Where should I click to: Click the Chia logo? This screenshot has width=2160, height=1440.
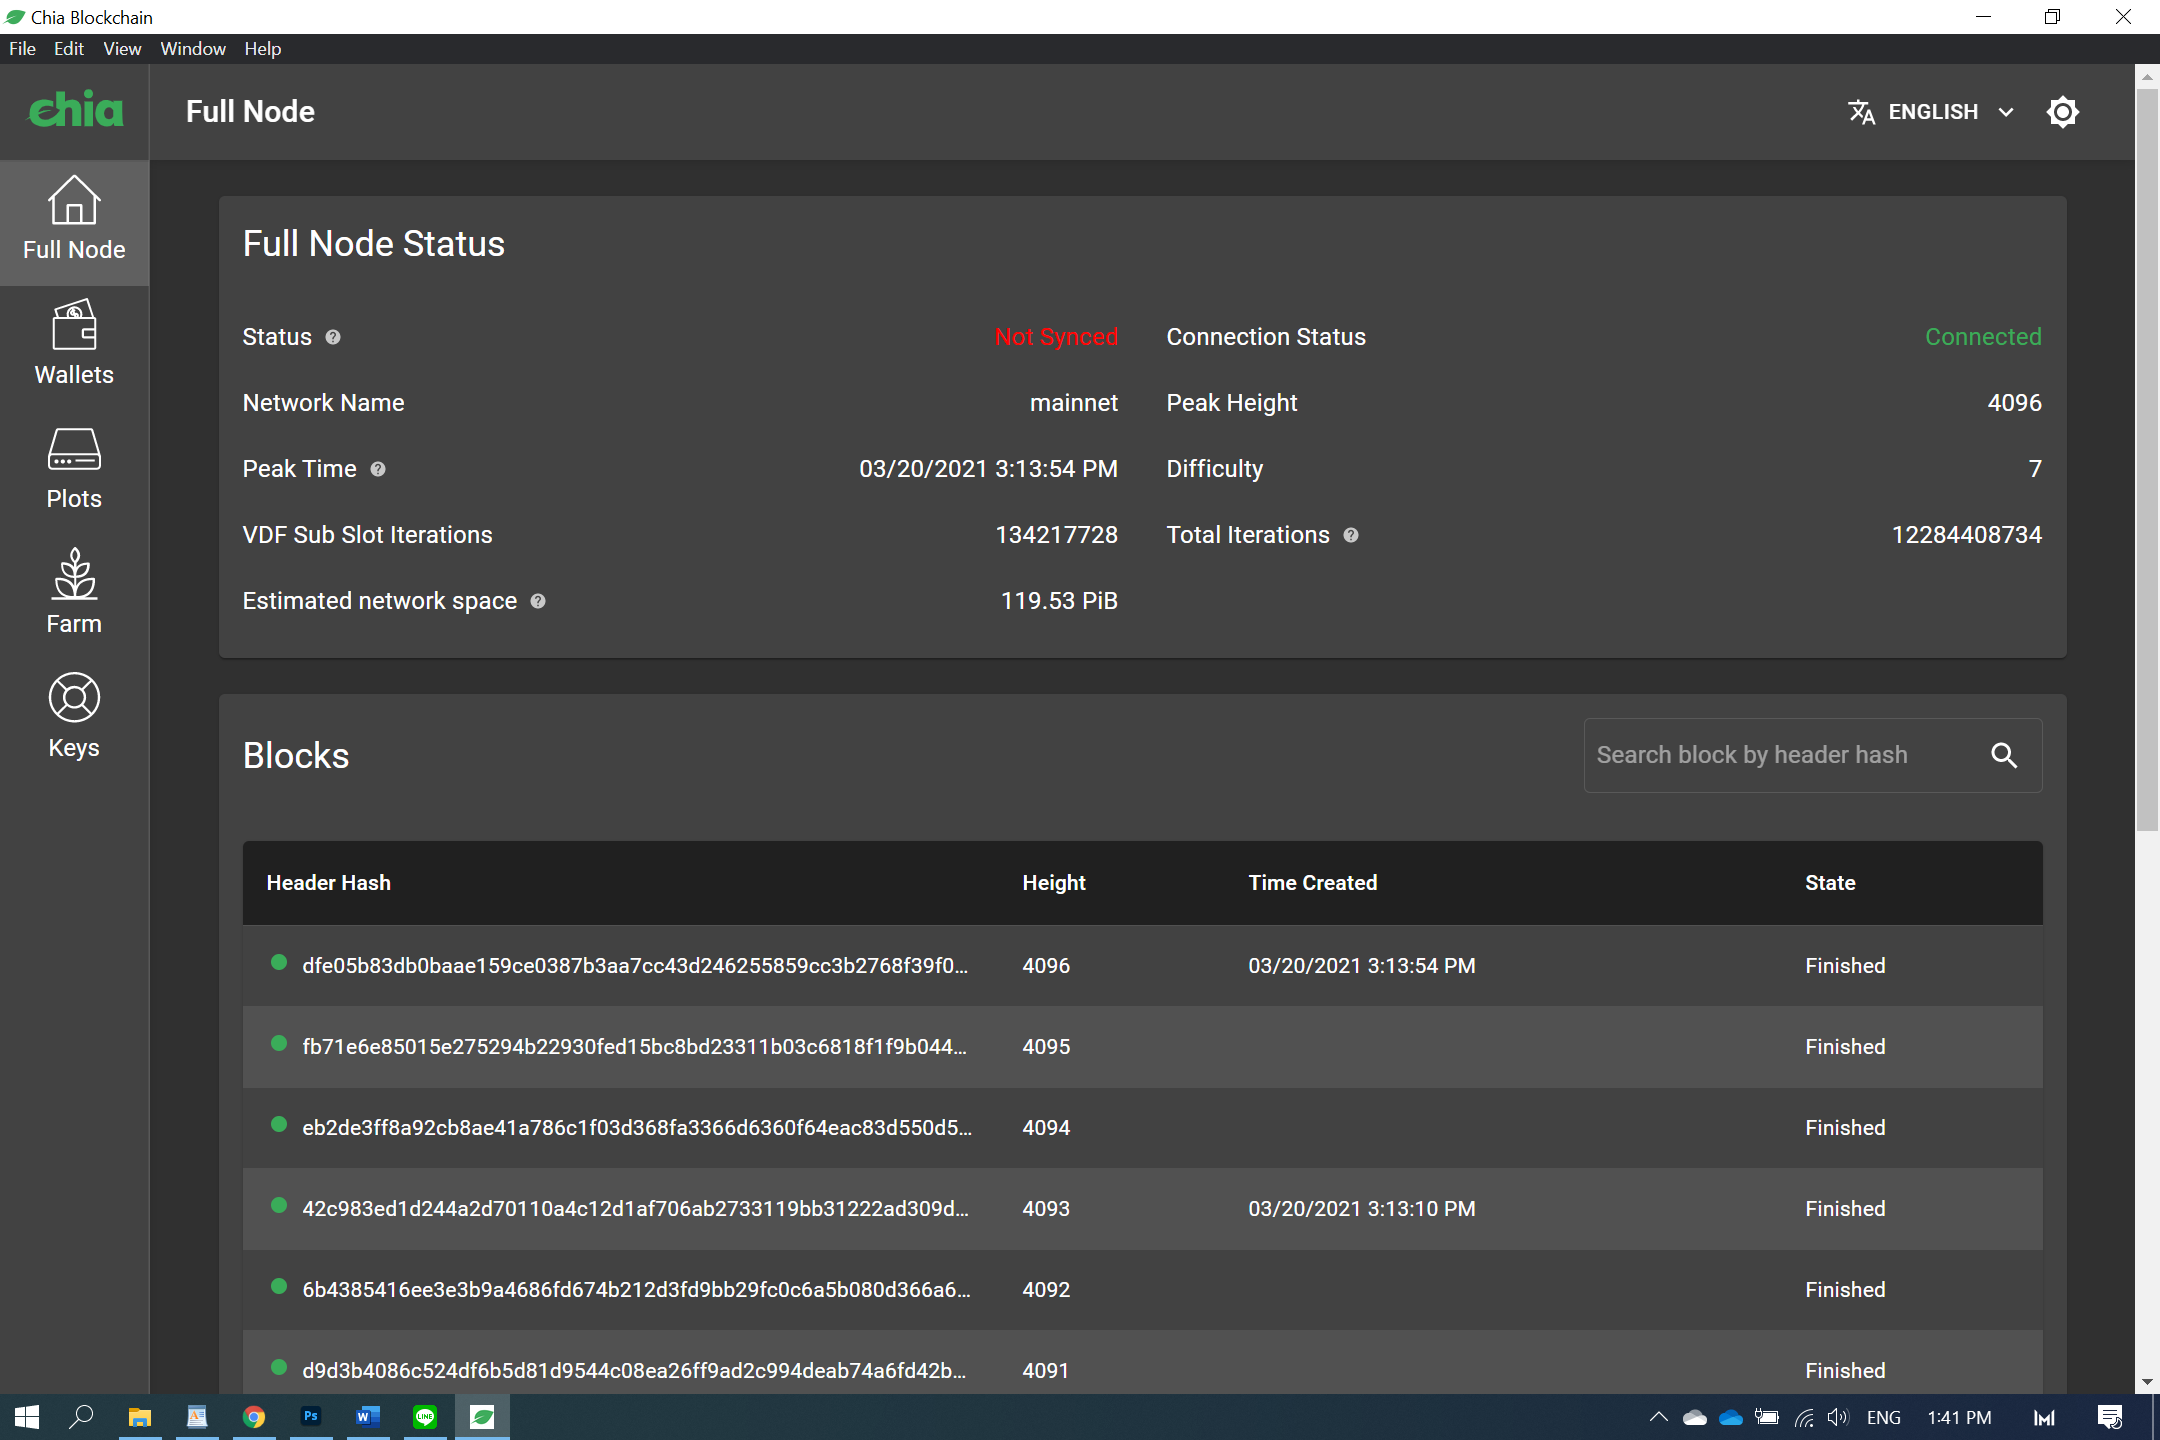[x=76, y=111]
